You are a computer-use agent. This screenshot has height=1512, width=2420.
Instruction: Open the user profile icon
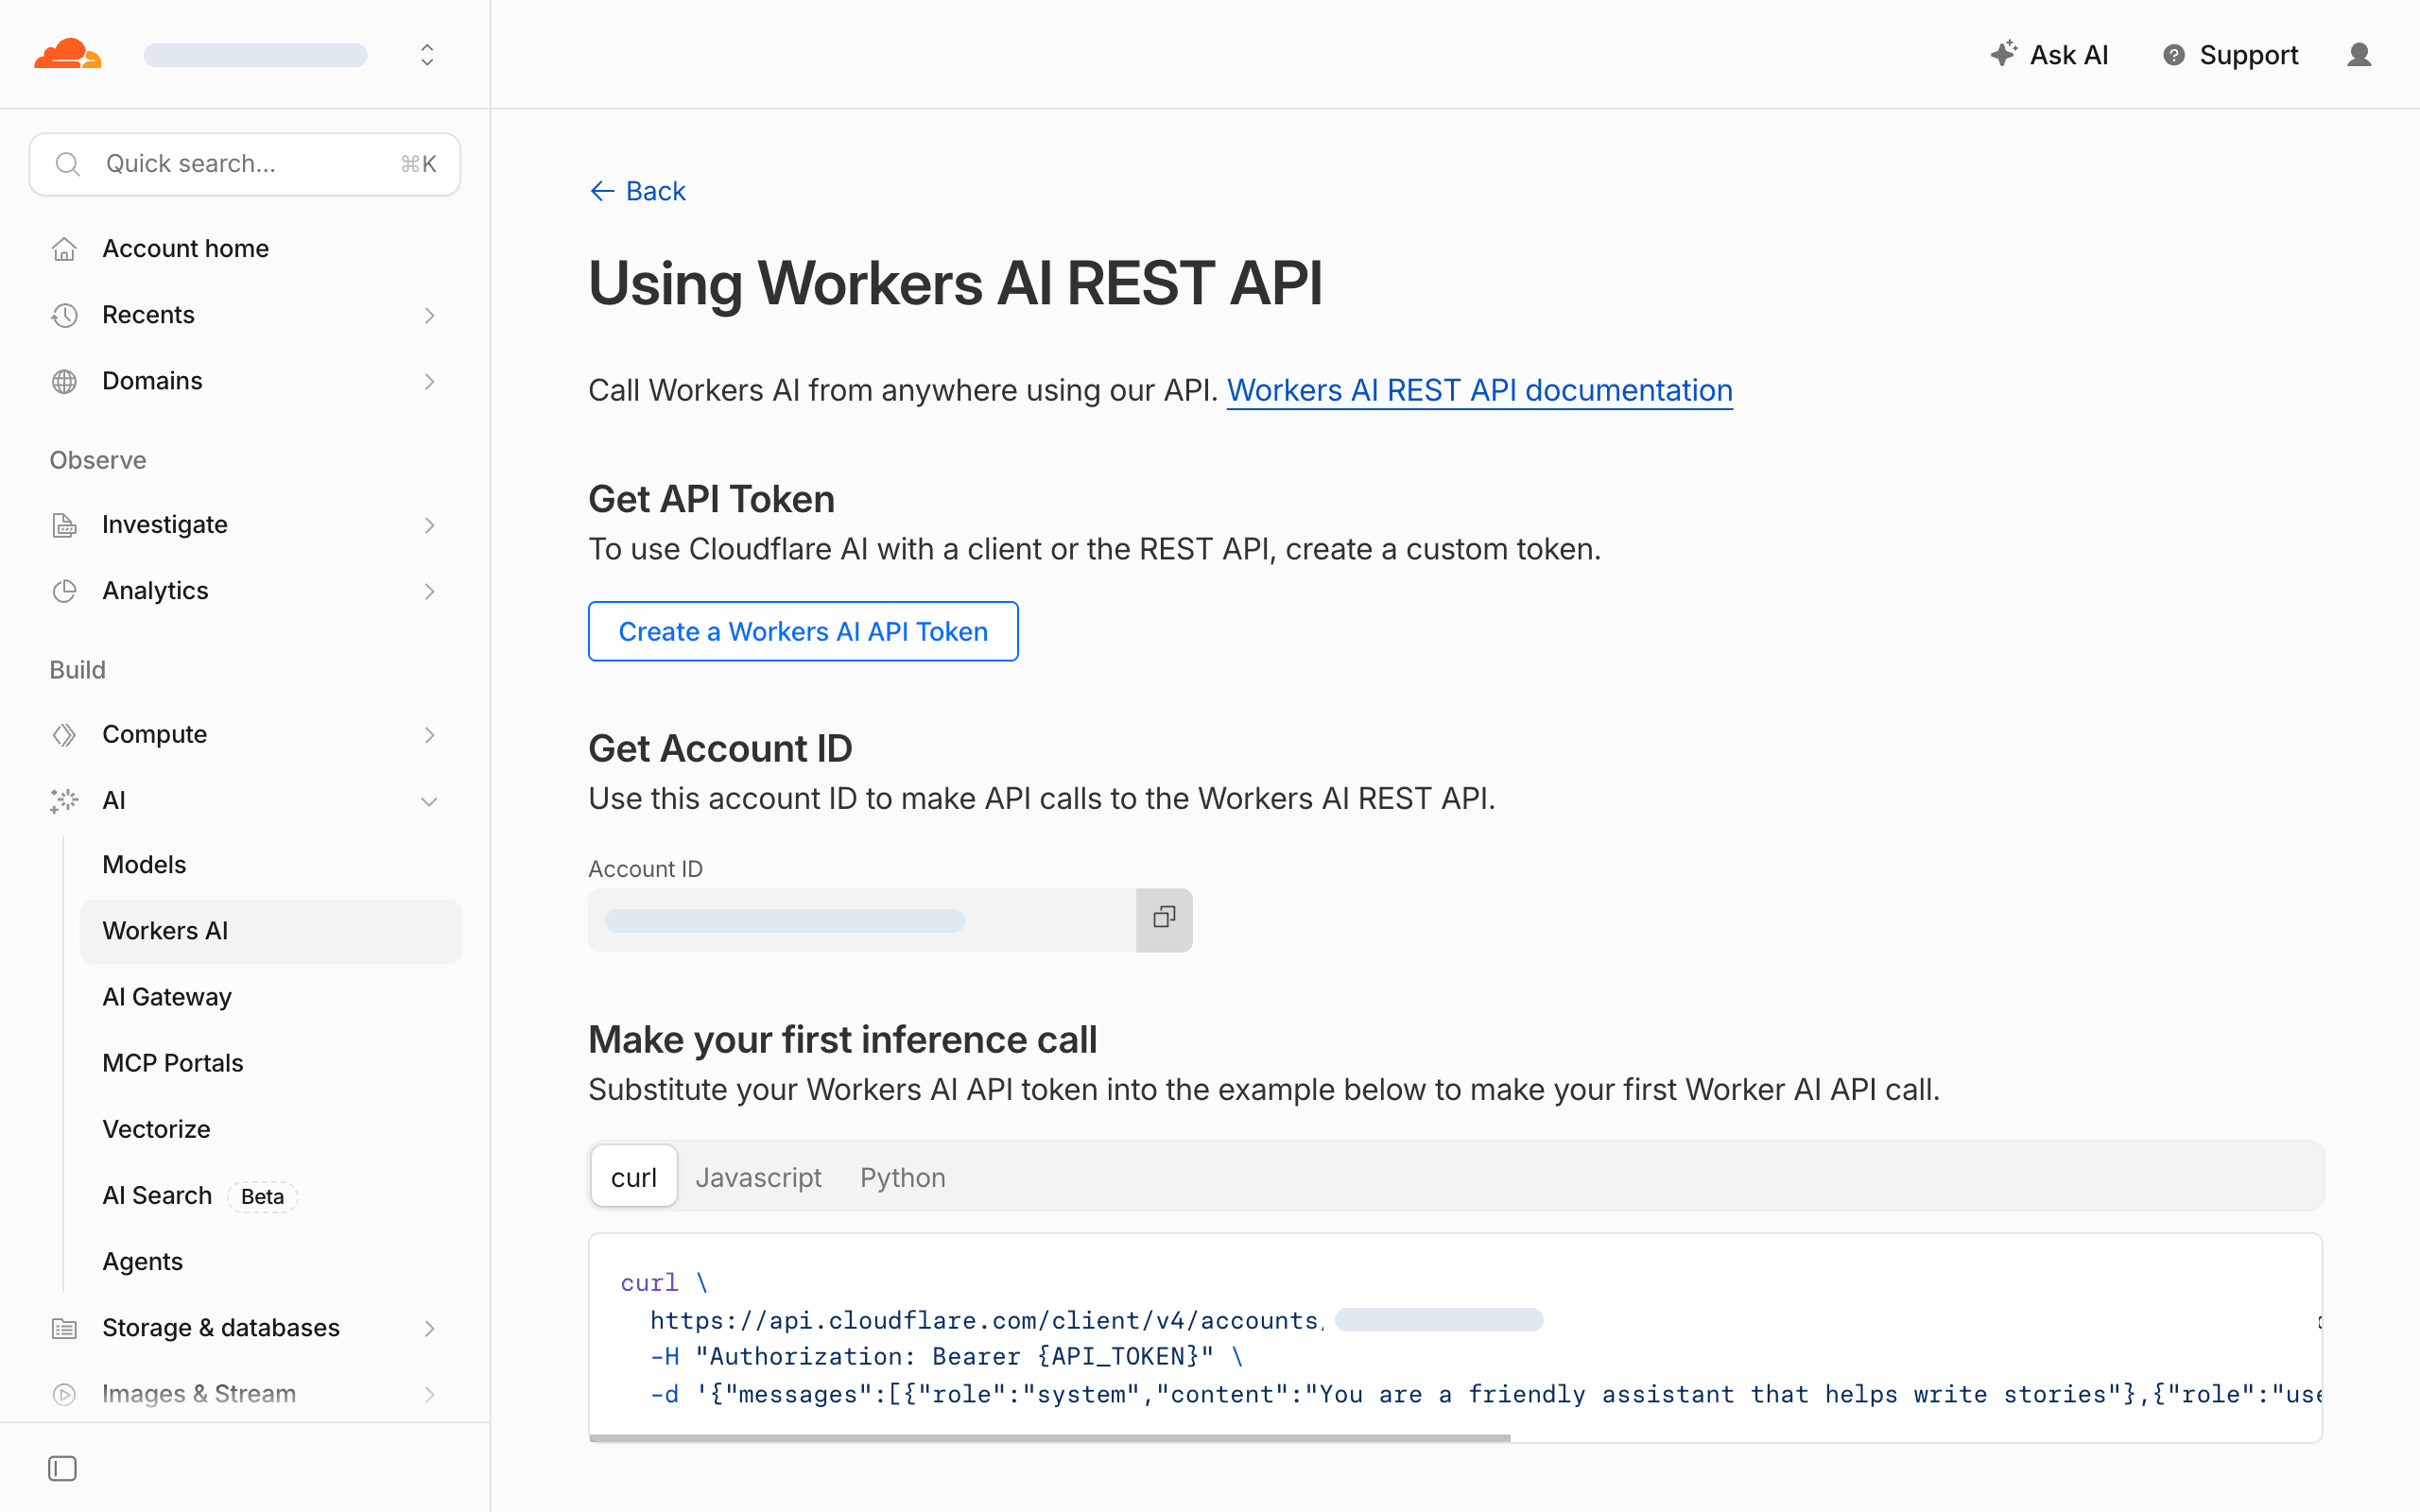(x=2359, y=55)
